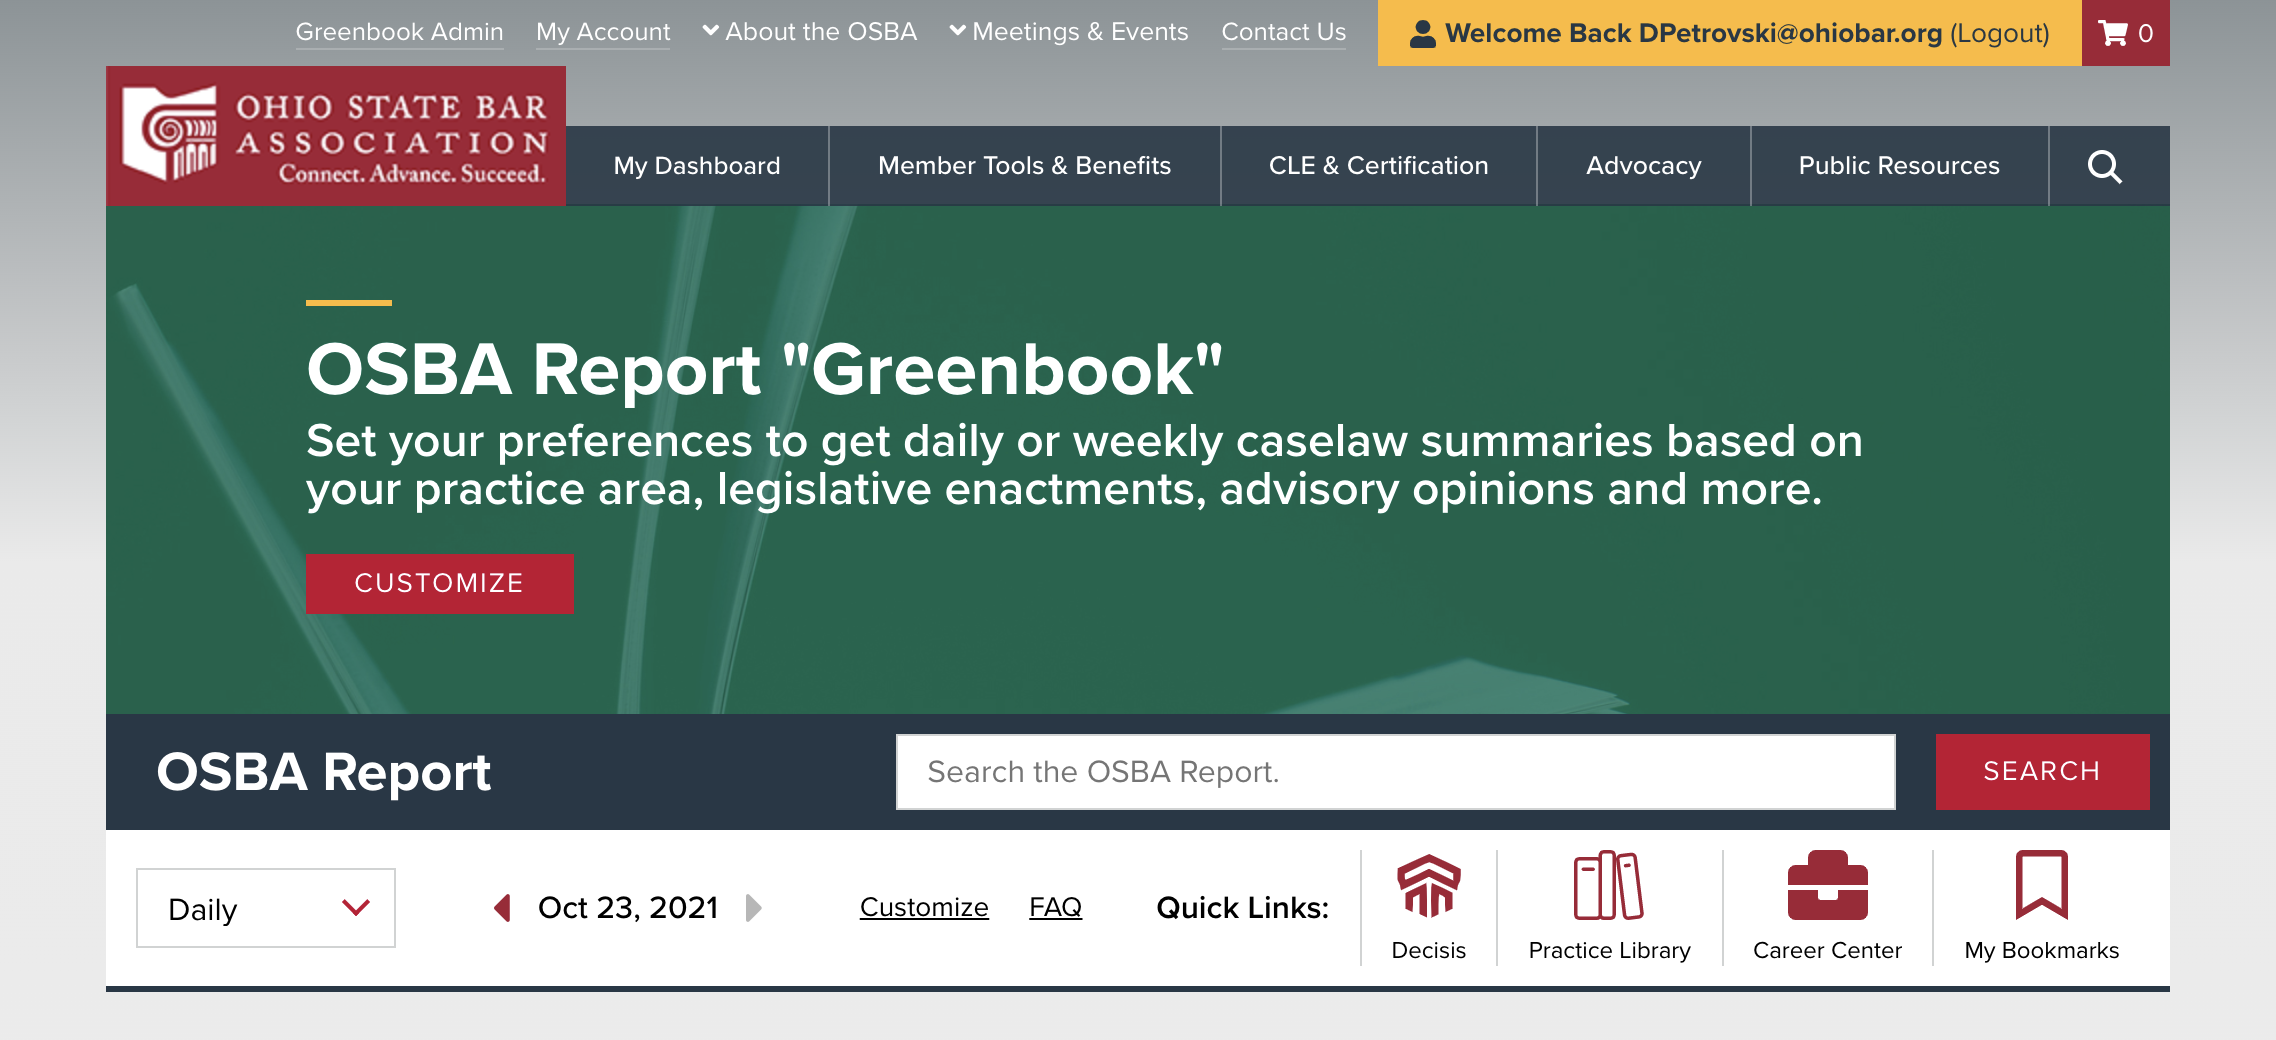Open the CLE & Certification menu
The image size is (2276, 1040).
pyautogui.click(x=1378, y=166)
